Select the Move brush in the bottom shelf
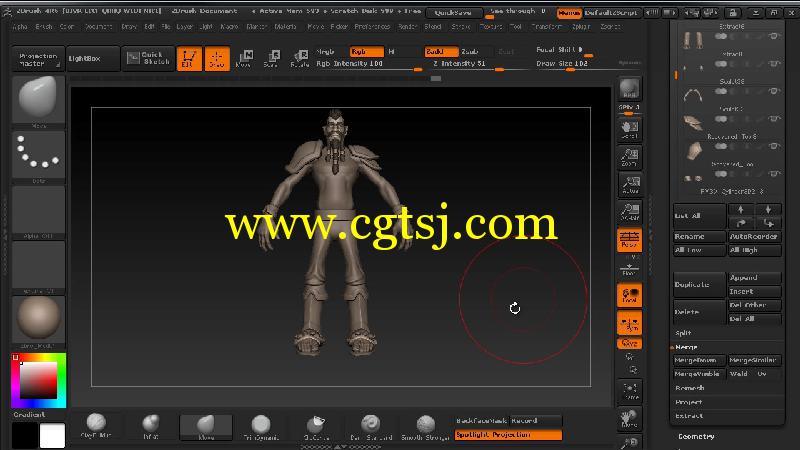Screen dimensions: 800x450 206,427
